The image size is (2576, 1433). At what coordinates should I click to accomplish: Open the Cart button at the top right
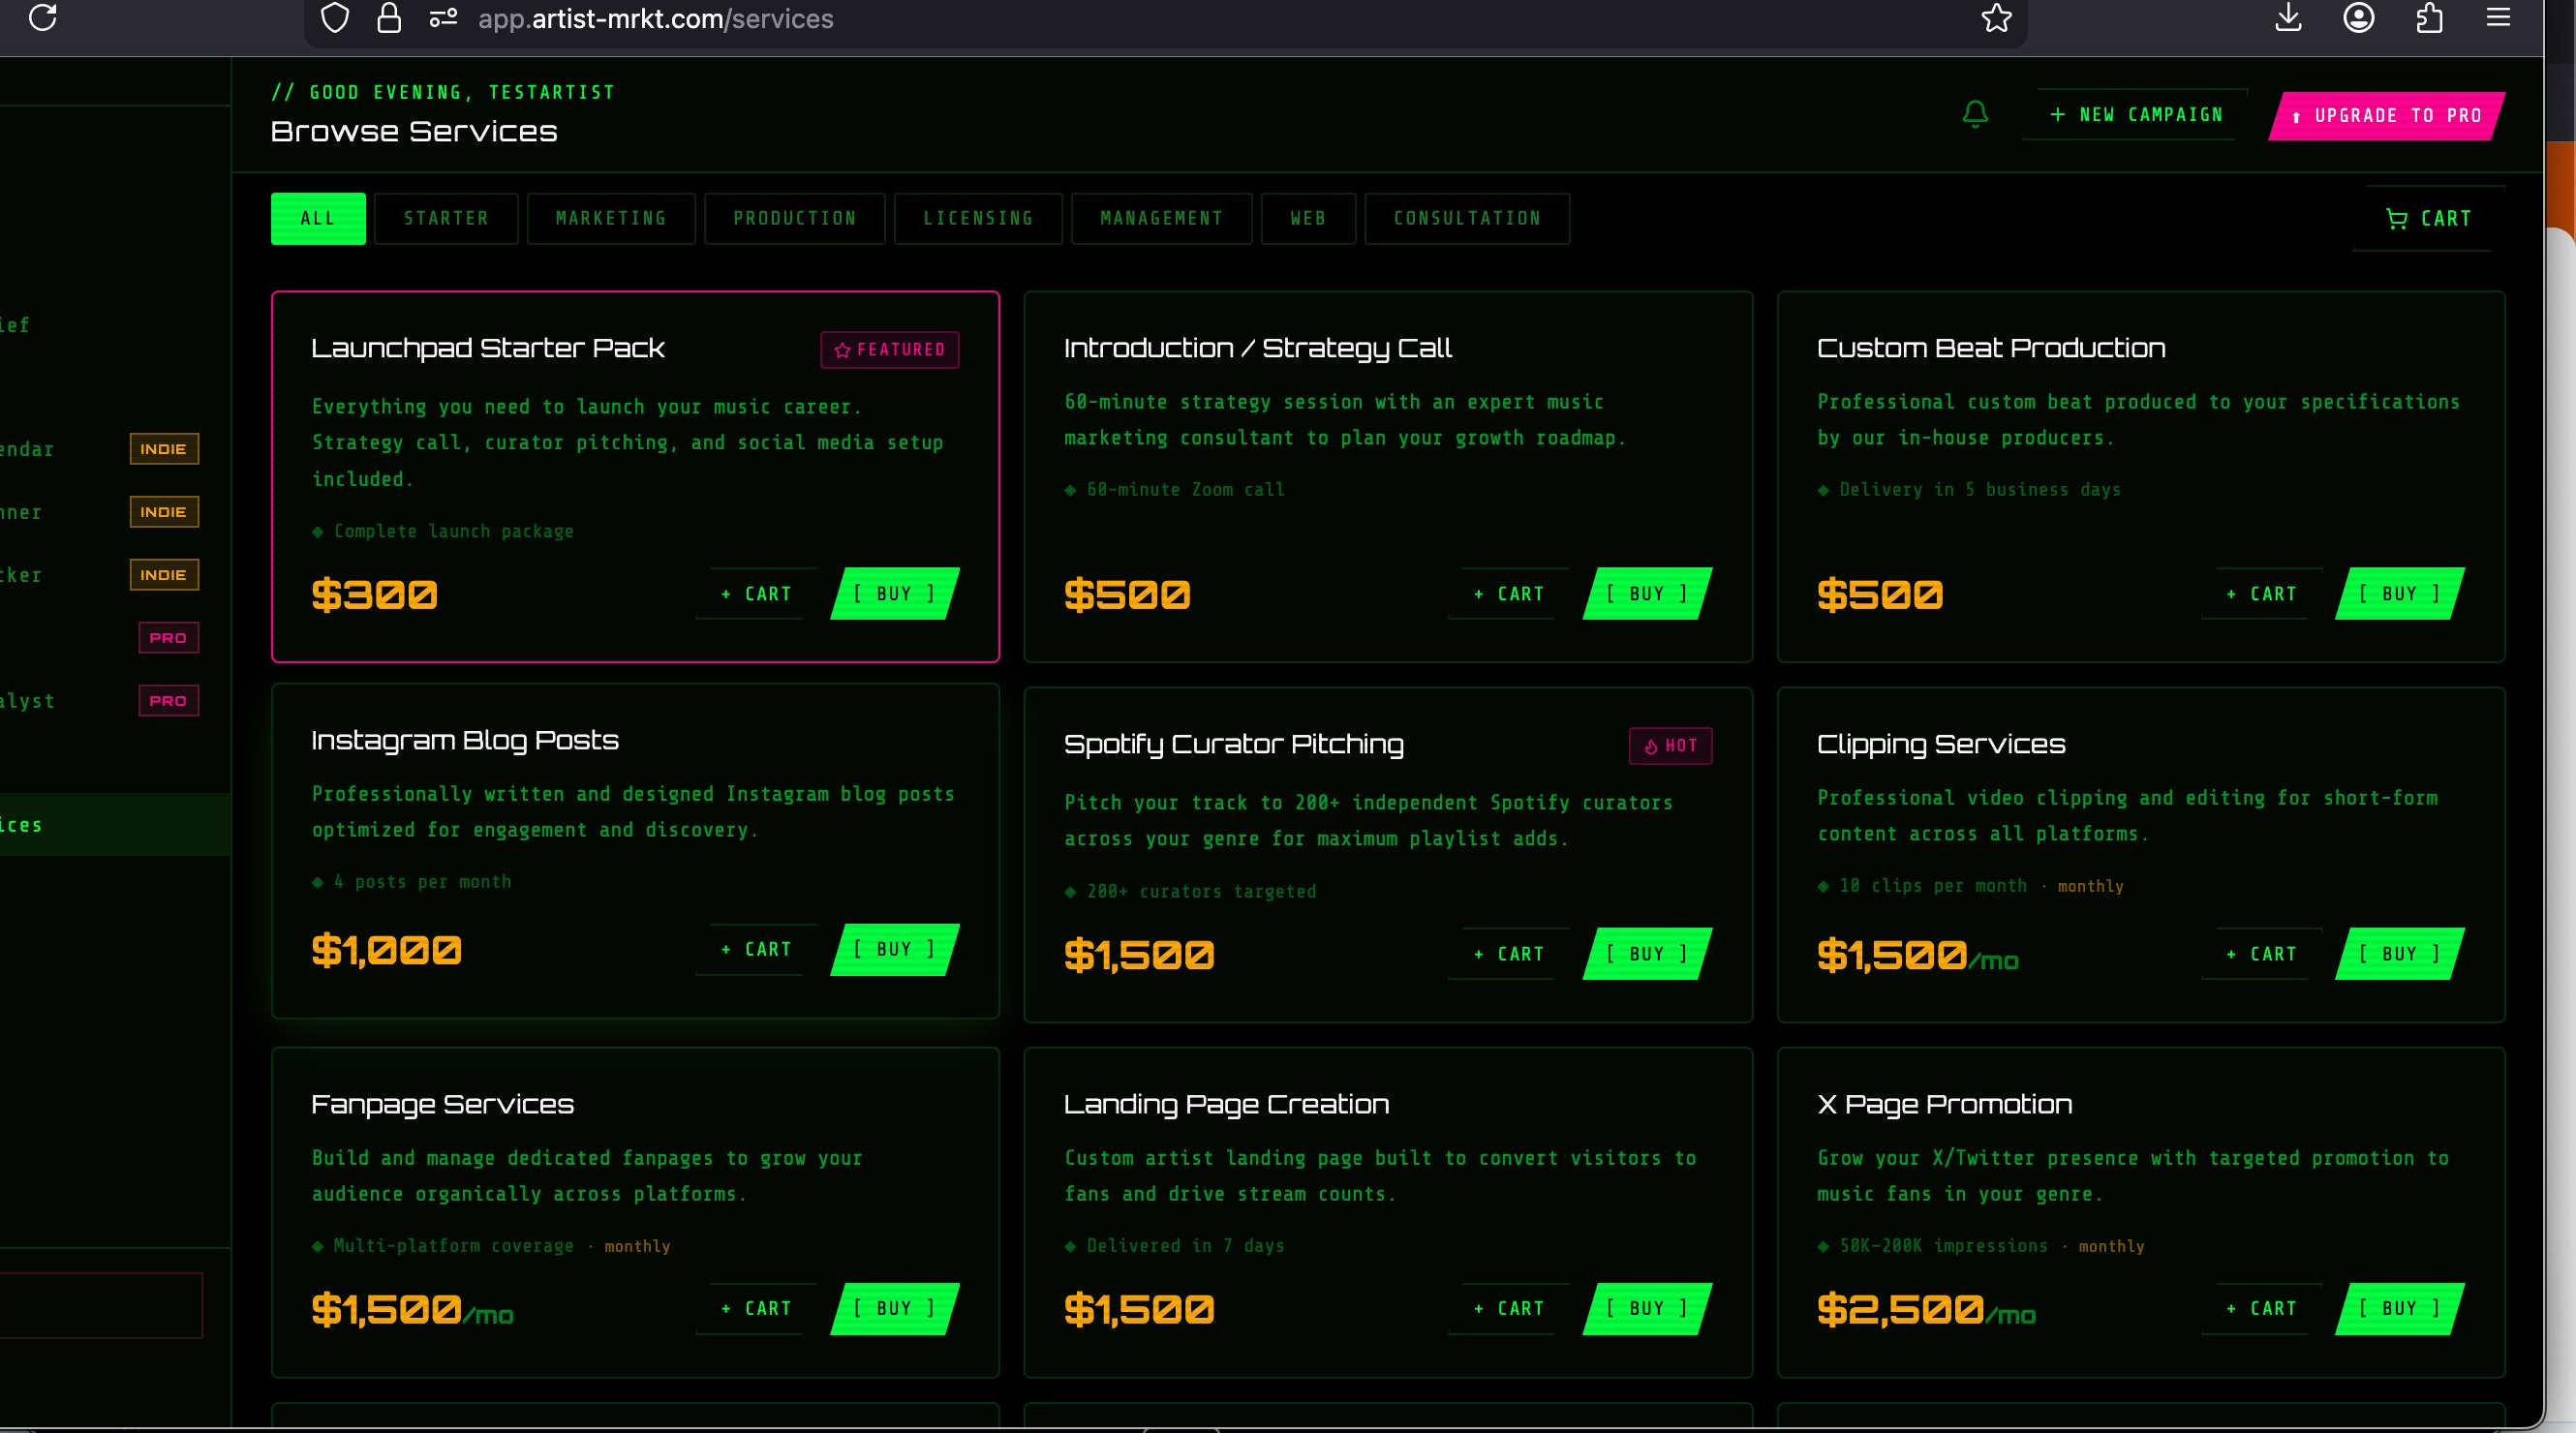click(2429, 219)
